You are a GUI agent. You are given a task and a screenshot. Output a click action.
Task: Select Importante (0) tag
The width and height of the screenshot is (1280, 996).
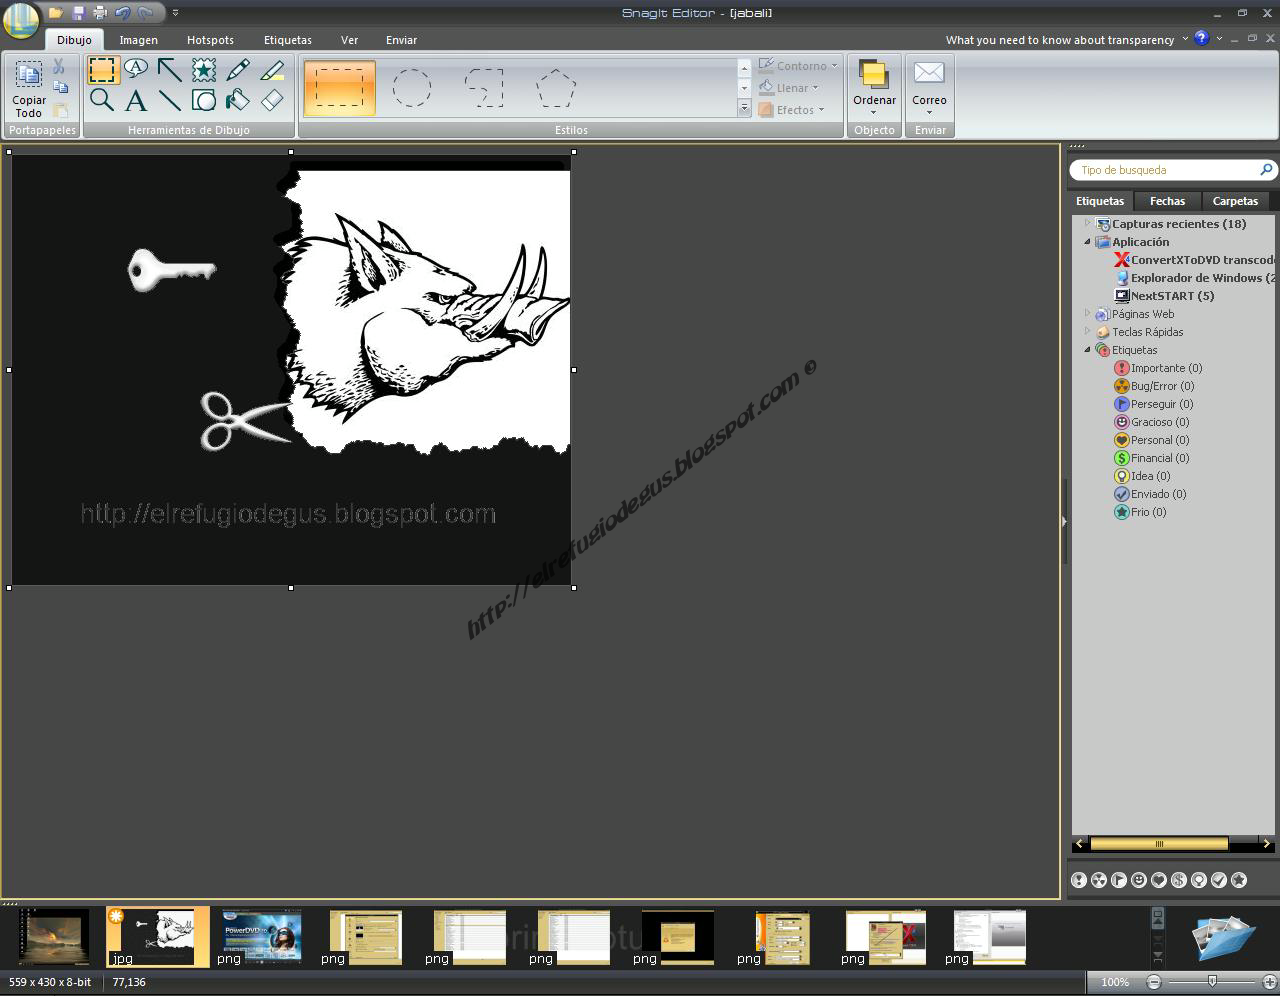coord(1158,368)
